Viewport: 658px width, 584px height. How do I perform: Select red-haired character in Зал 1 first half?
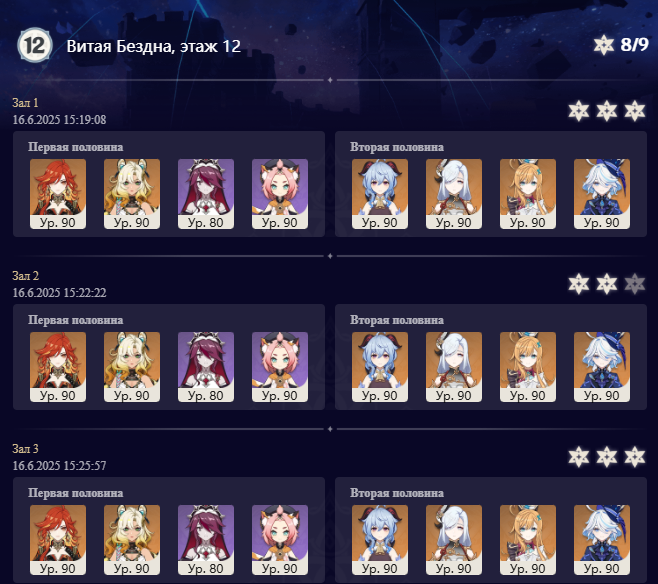58,194
